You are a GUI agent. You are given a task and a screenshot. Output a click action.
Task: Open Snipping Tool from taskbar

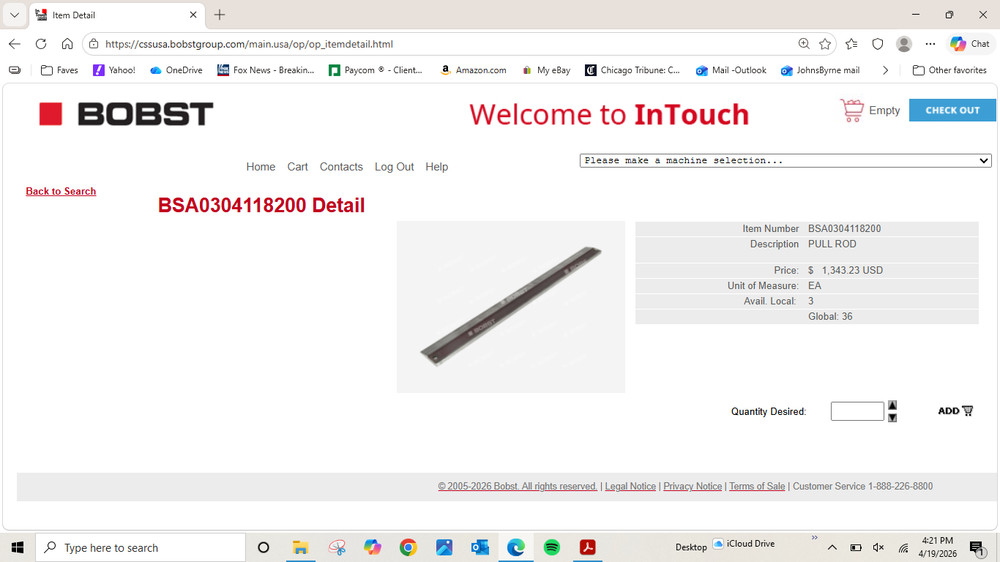pyautogui.click(x=337, y=547)
